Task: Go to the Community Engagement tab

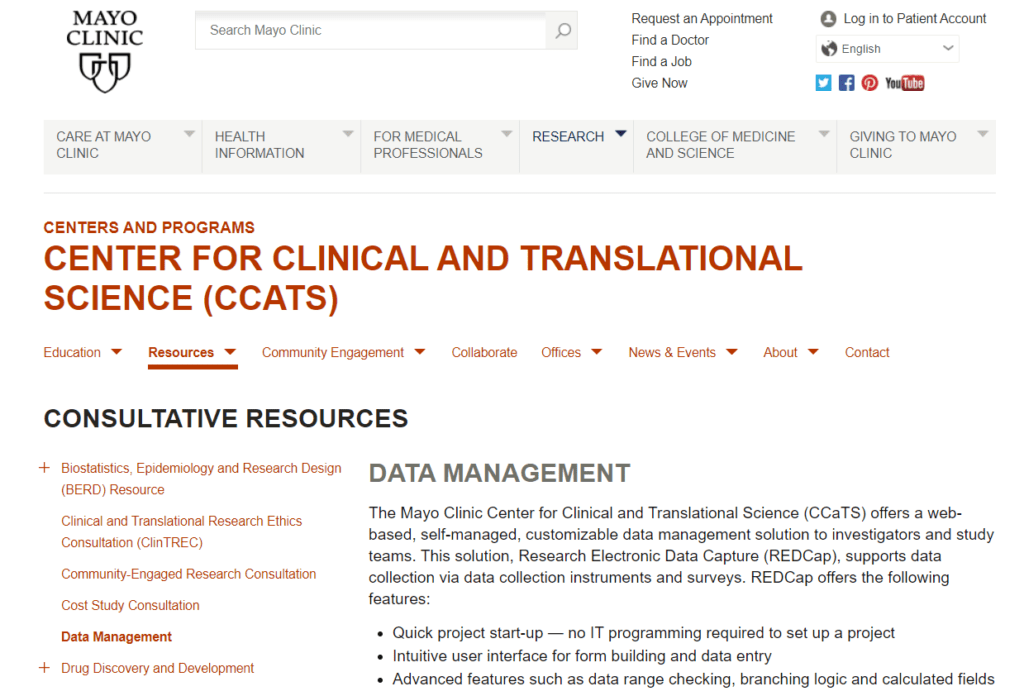Action: [x=333, y=353]
